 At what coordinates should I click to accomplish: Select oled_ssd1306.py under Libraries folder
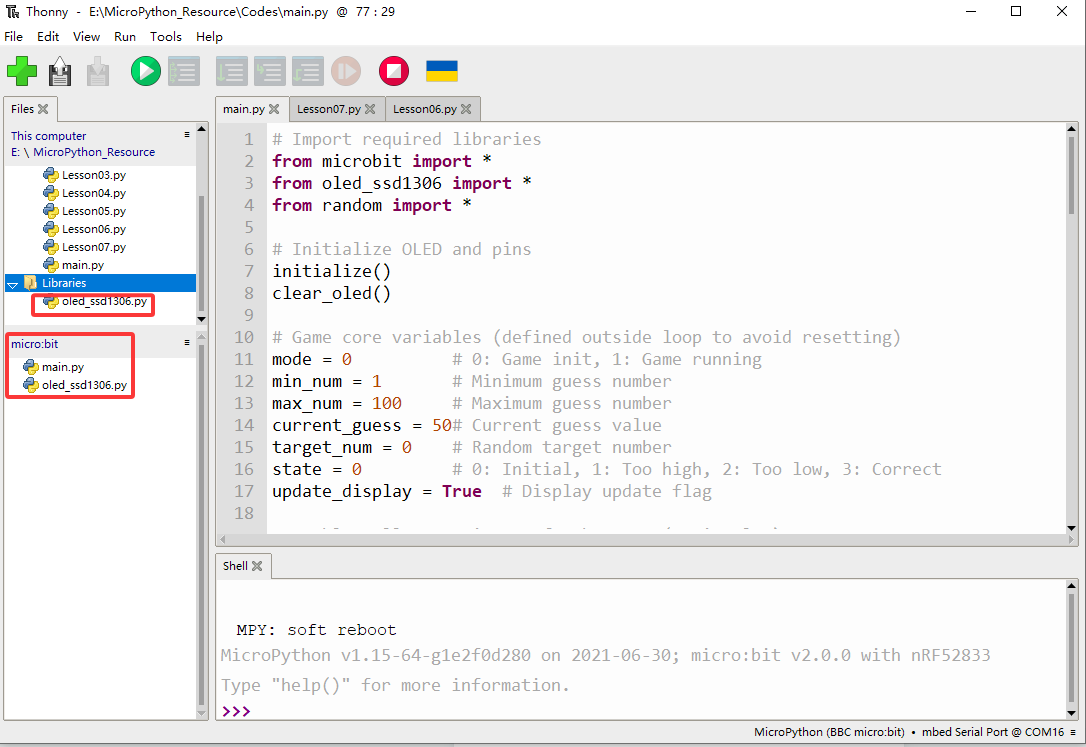(x=104, y=301)
